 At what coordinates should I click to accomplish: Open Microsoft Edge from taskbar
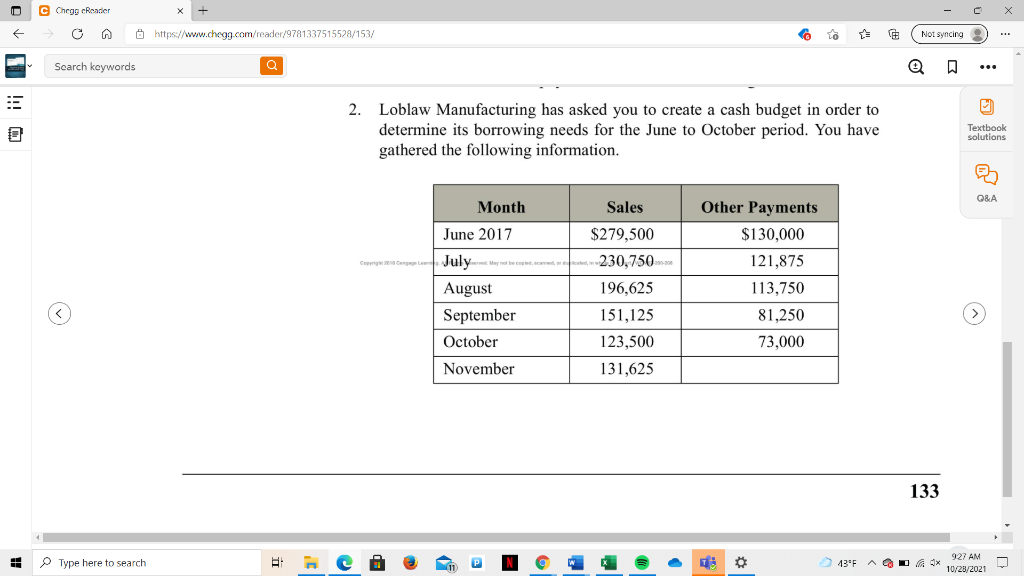(x=344, y=562)
